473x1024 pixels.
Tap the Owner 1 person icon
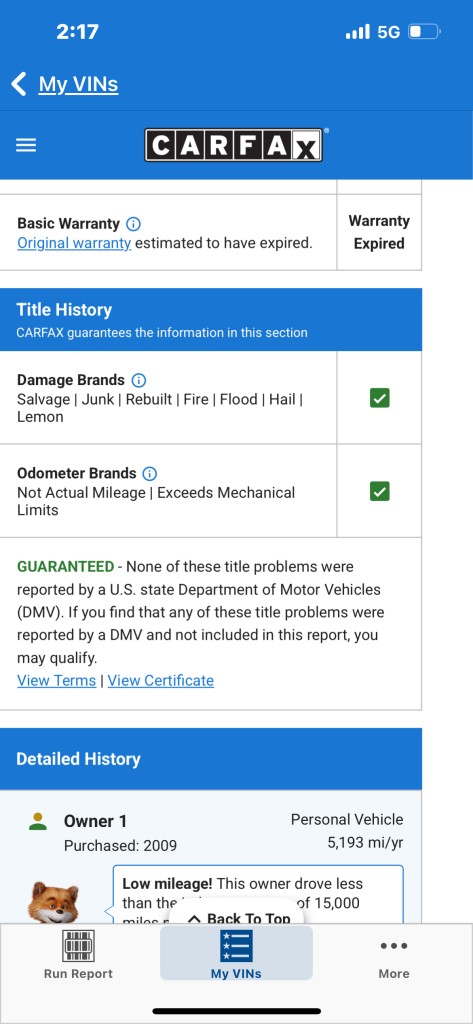pyautogui.click(x=38, y=822)
